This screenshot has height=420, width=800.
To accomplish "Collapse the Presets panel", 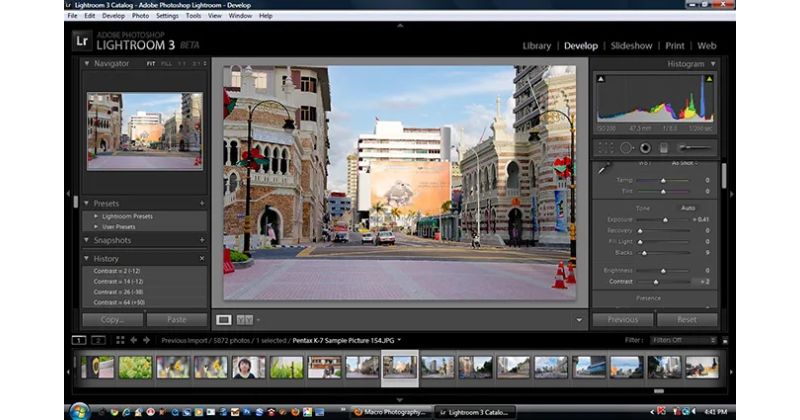I will [x=87, y=203].
